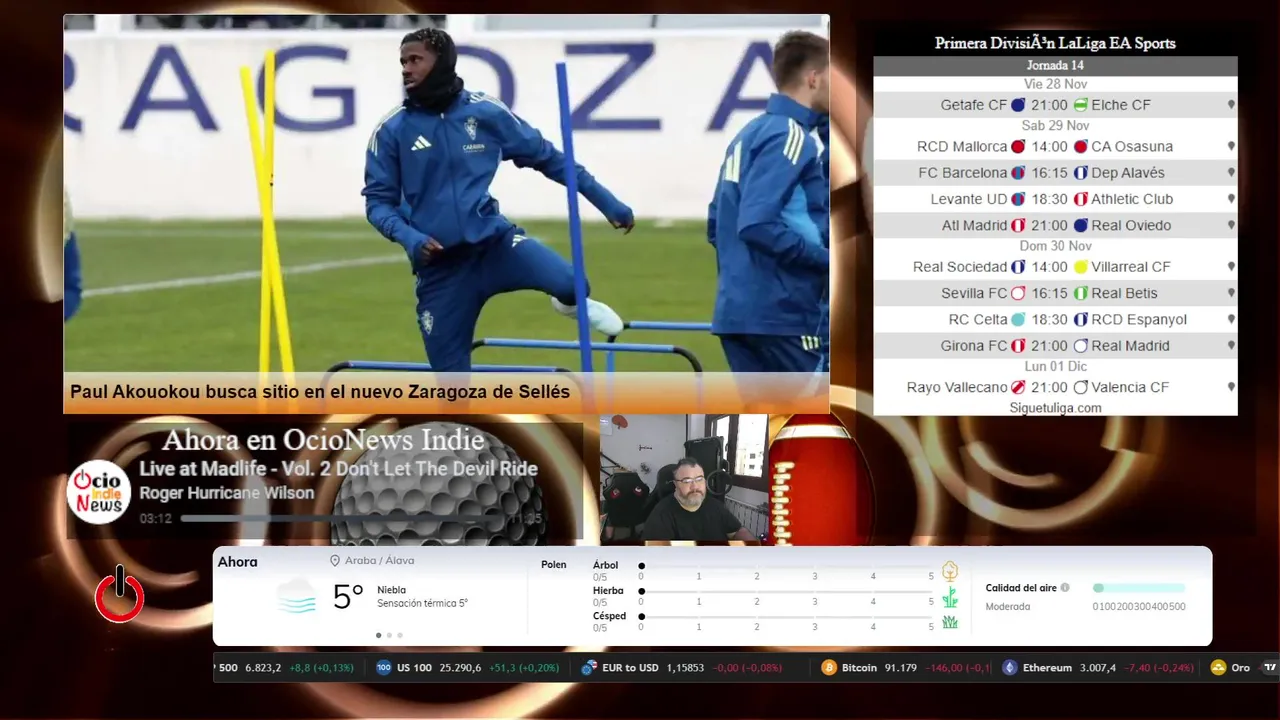Click the Elche CF crest icon
This screenshot has height=720, width=1280.
[1080, 105]
